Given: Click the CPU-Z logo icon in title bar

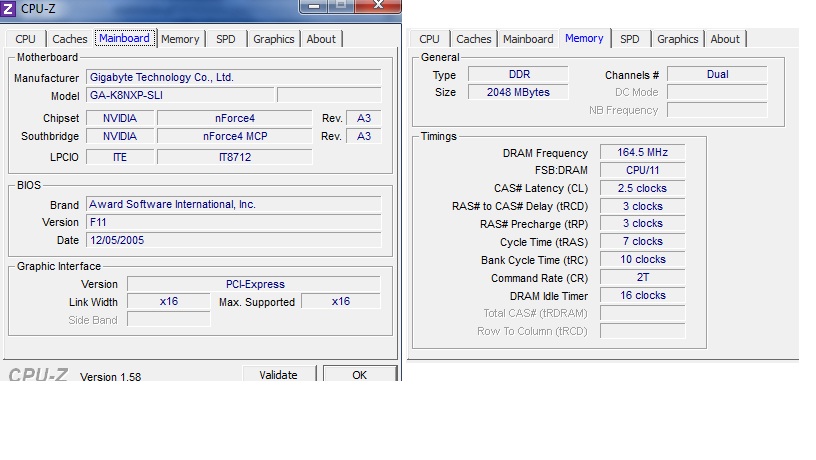Looking at the screenshot, I should pyautogui.click(x=8, y=8).
